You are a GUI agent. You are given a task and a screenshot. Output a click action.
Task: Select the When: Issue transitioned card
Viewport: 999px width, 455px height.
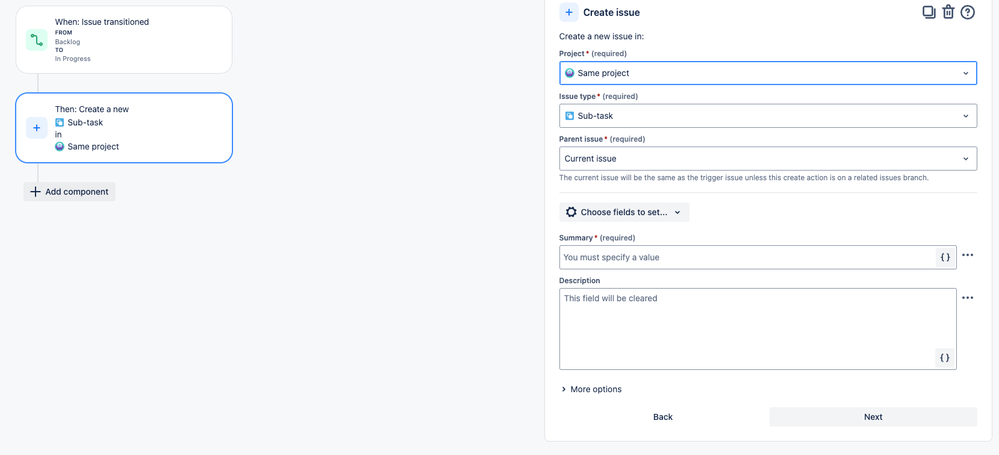(x=124, y=40)
